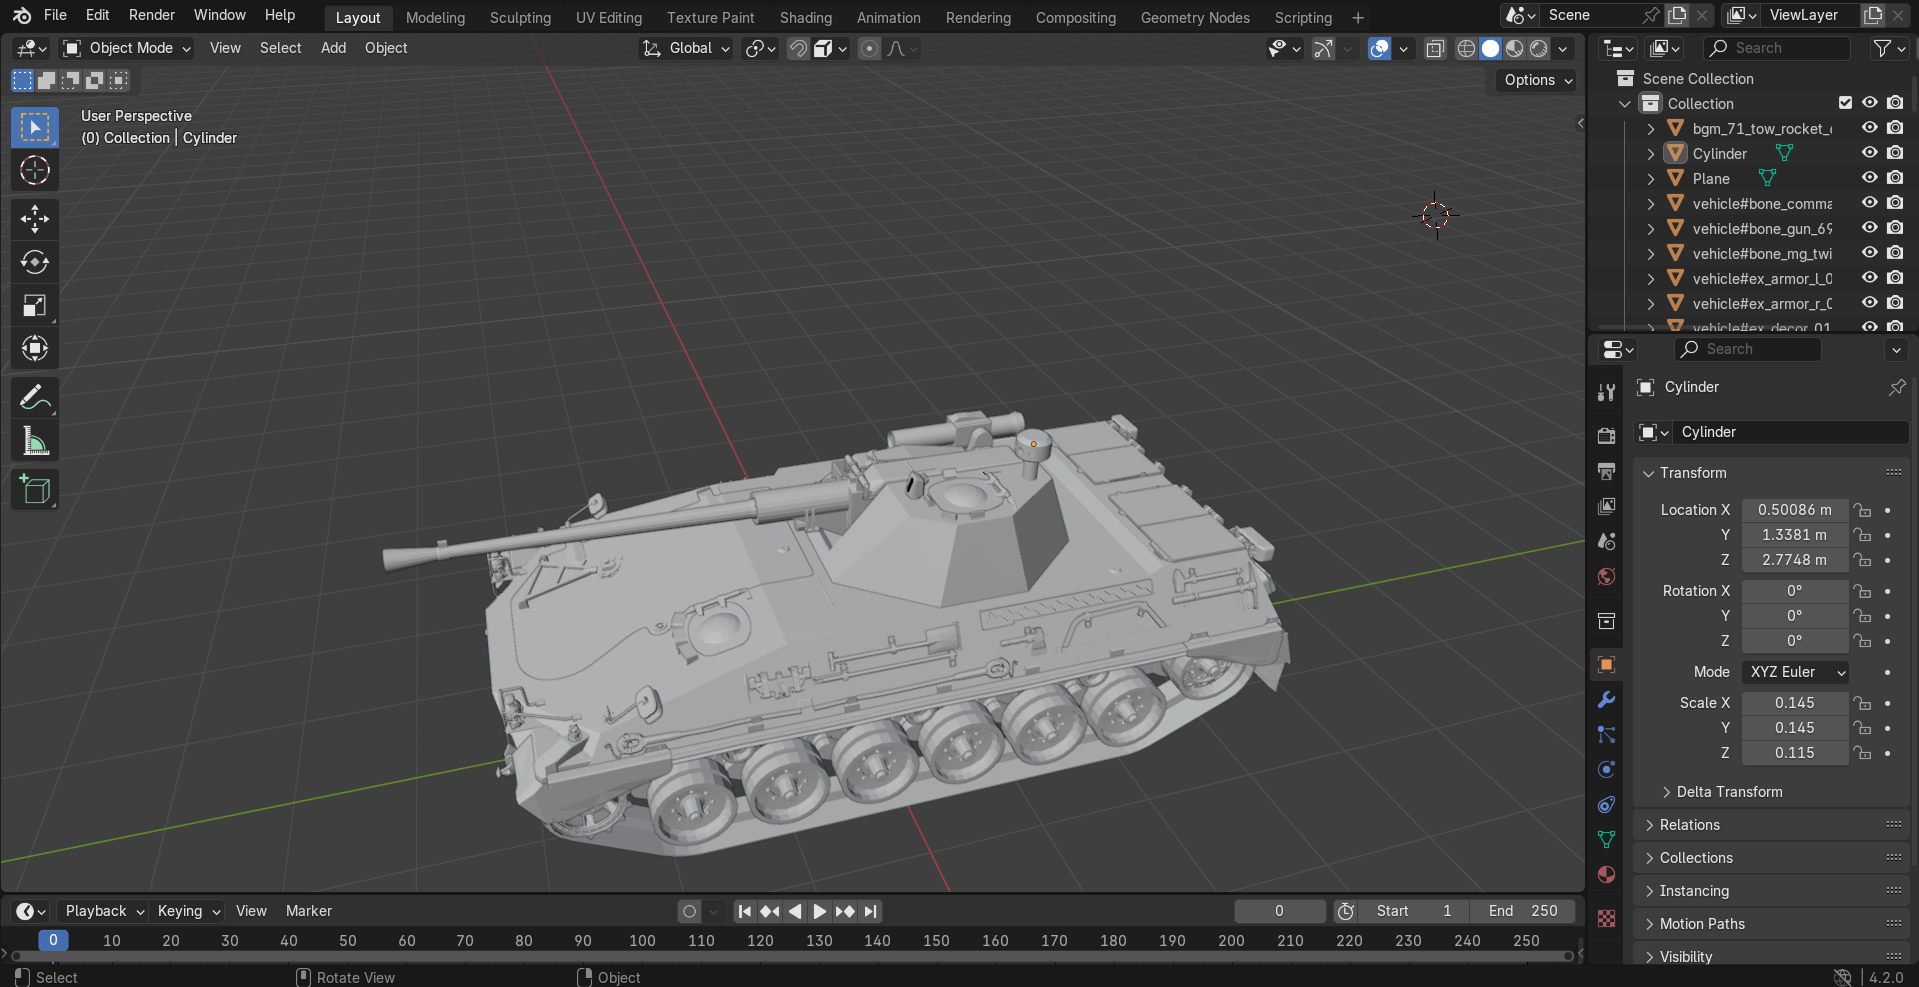Image resolution: width=1919 pixels, height=987 pixels.
Task: Open Global transform orientation dropdown
Action: tap(686, 48)
